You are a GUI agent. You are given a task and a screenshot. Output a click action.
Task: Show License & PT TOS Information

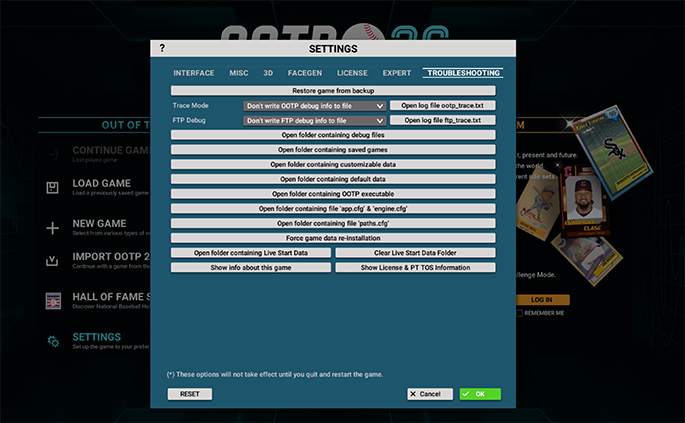coord(415,267)
